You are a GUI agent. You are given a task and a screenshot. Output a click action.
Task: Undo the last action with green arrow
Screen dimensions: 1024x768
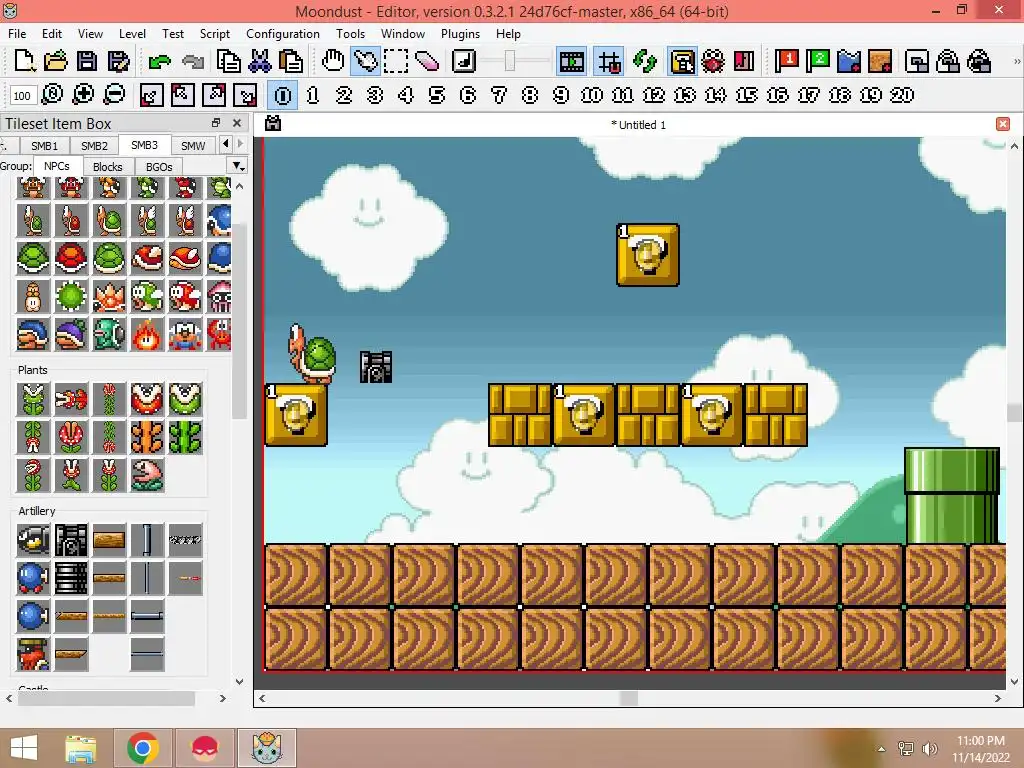pyautogui.click(x=159, y=61)
